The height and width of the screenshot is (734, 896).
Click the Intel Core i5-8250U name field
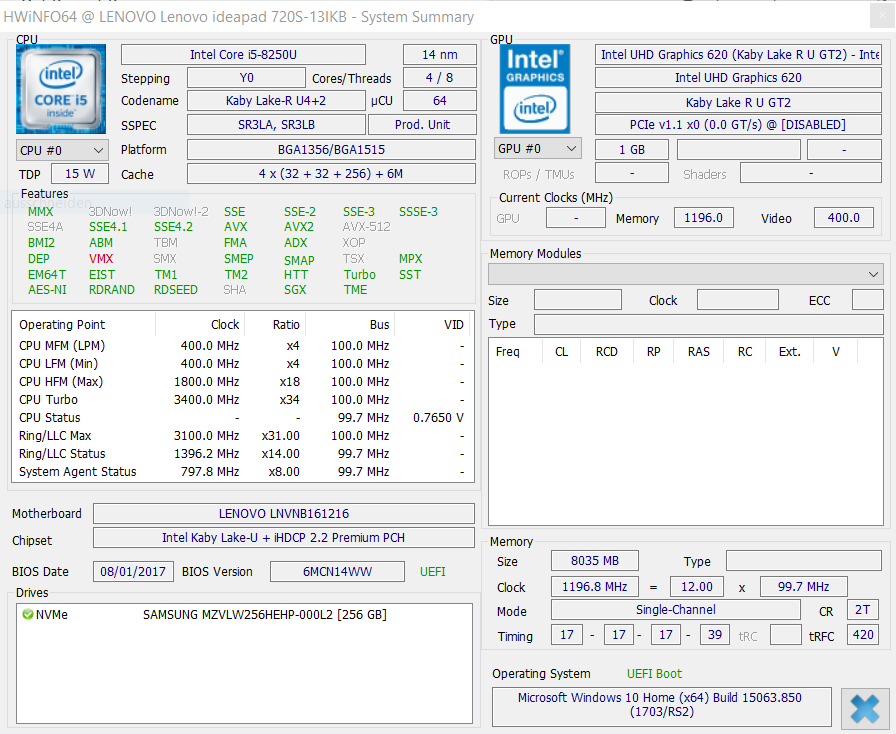coord(243,55)
